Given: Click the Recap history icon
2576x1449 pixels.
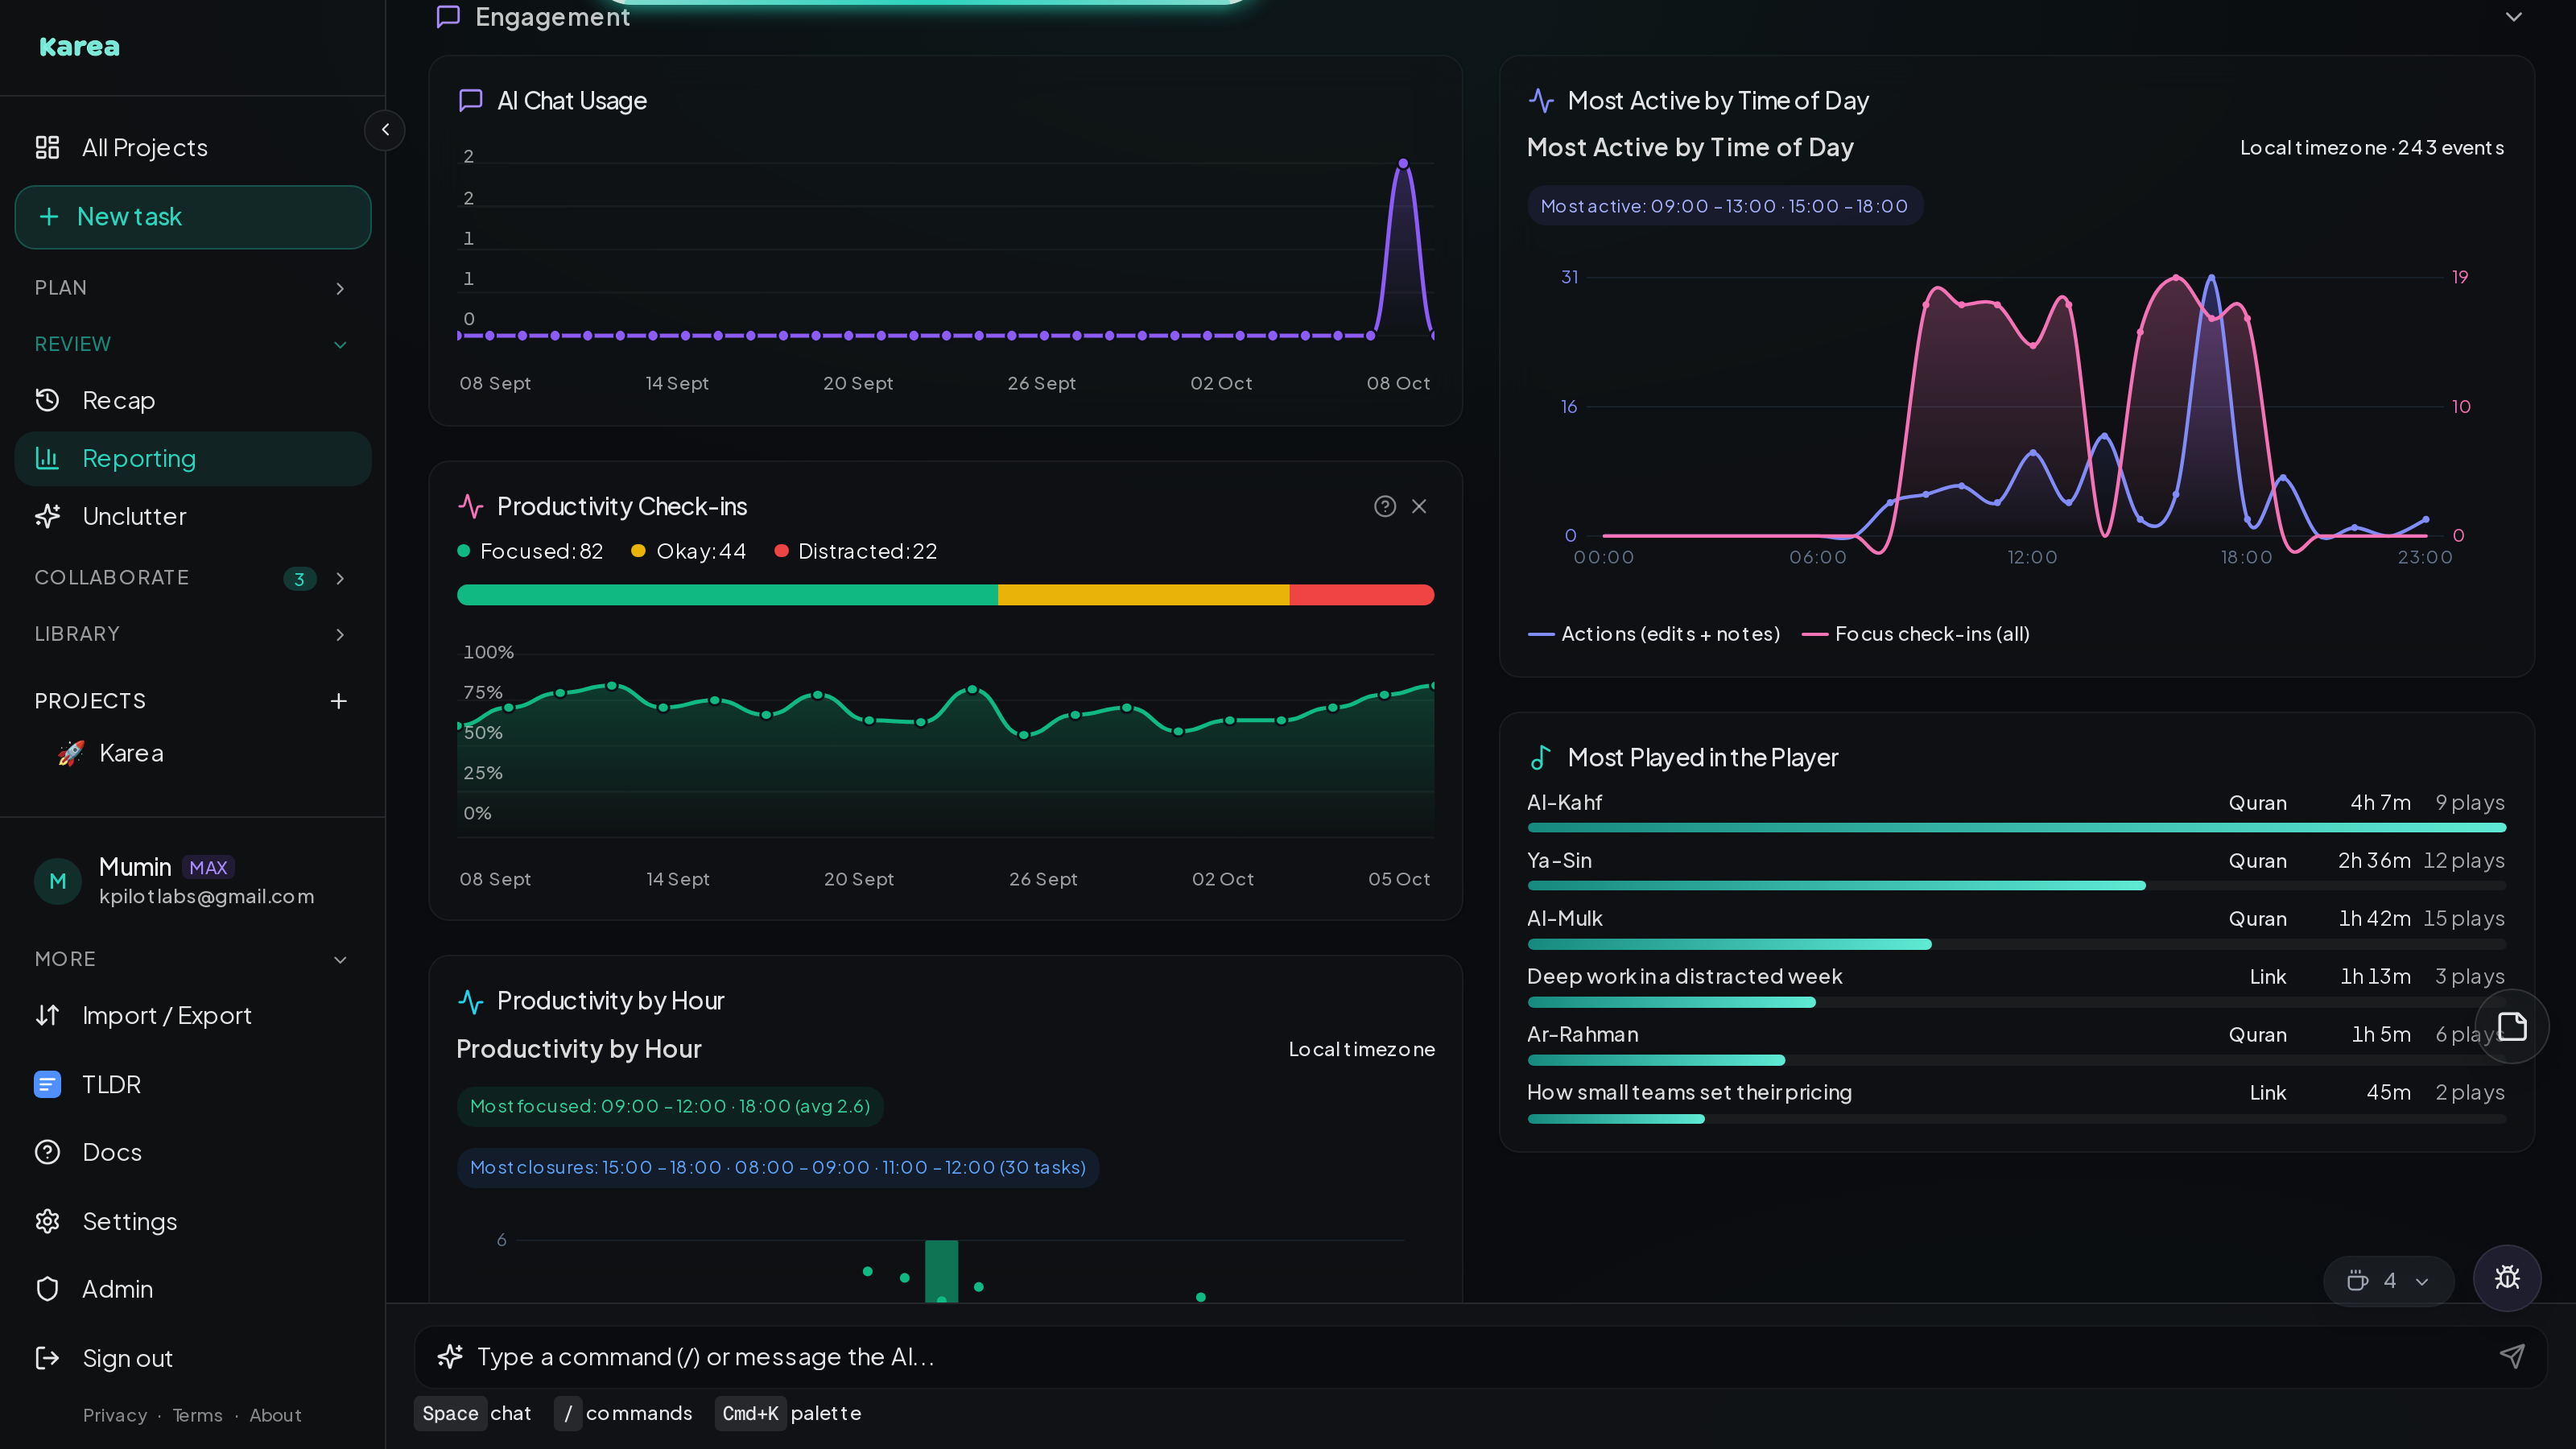Looking at the screenshot, I should [47, 400].
